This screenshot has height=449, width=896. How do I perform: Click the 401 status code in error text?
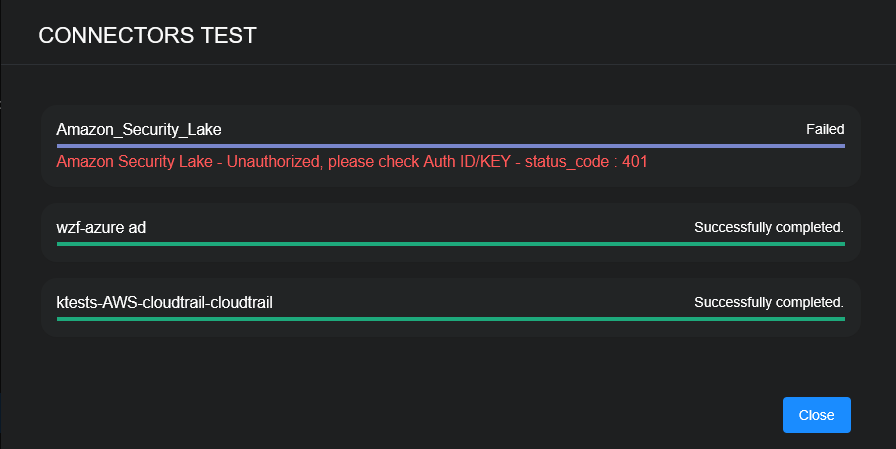(x=635, y=161)
